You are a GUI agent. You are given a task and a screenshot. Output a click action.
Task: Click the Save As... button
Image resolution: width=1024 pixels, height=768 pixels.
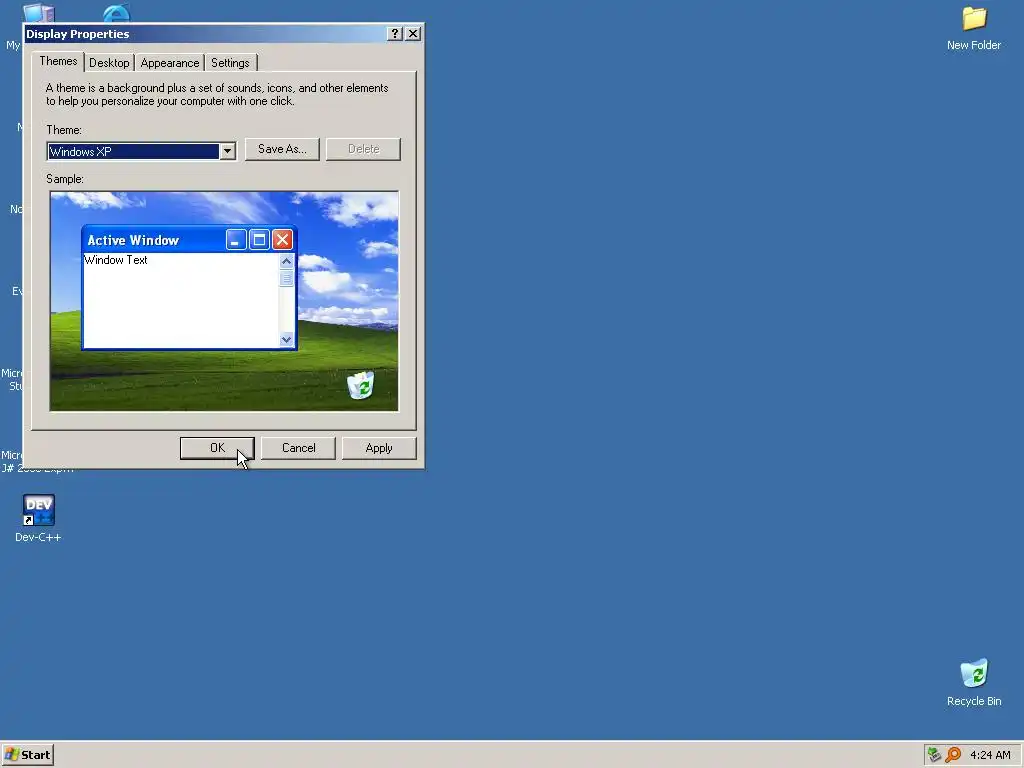282,149
